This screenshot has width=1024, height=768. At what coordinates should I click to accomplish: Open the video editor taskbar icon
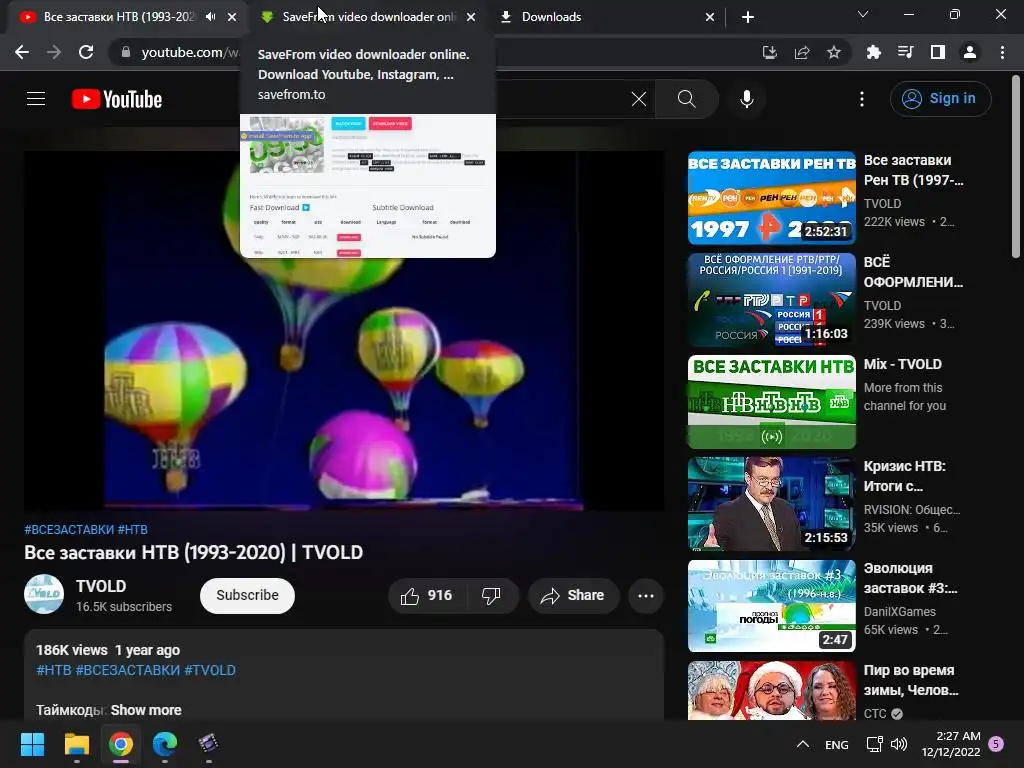[x=208, y=744]
